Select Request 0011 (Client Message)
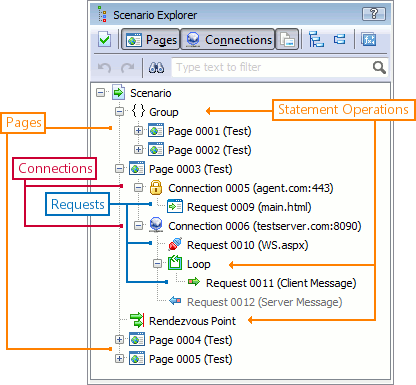 (281, 283)
